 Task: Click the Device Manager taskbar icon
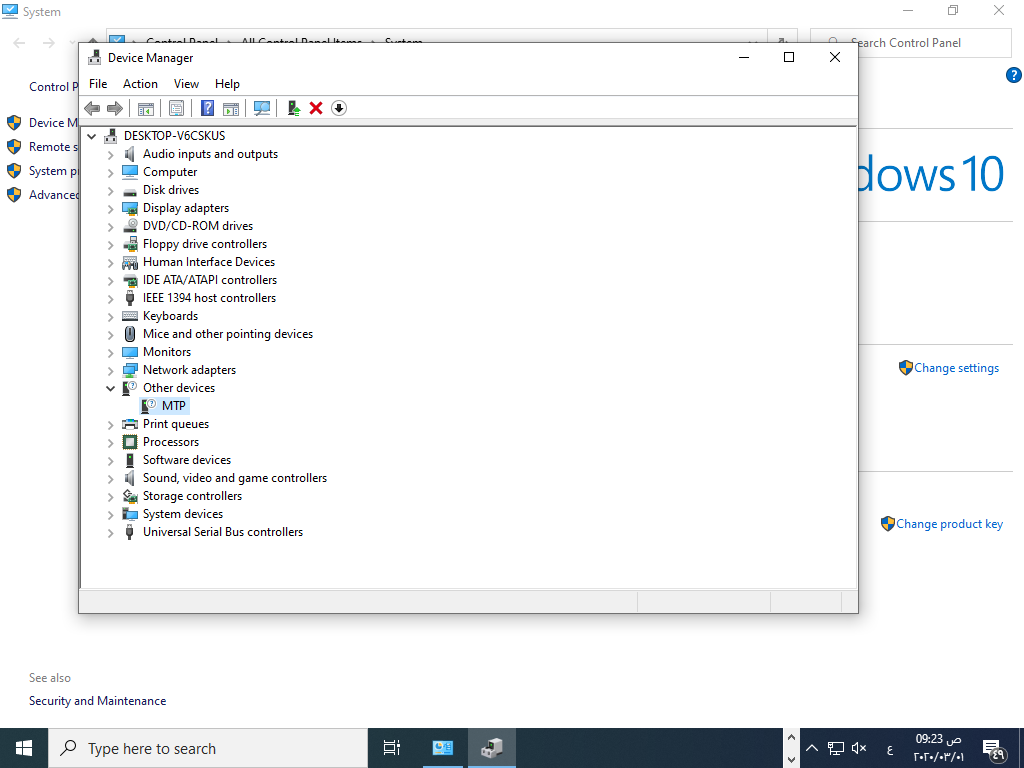coord(492,748)
